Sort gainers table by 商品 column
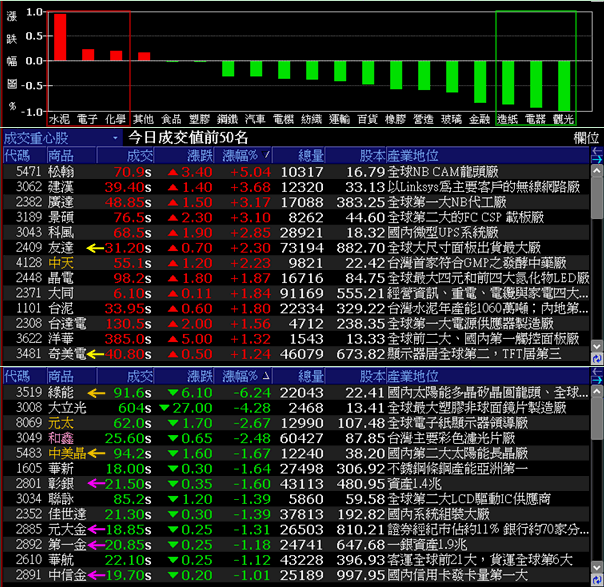This screenshot has width=604, height=587. [x=71, y=156]
